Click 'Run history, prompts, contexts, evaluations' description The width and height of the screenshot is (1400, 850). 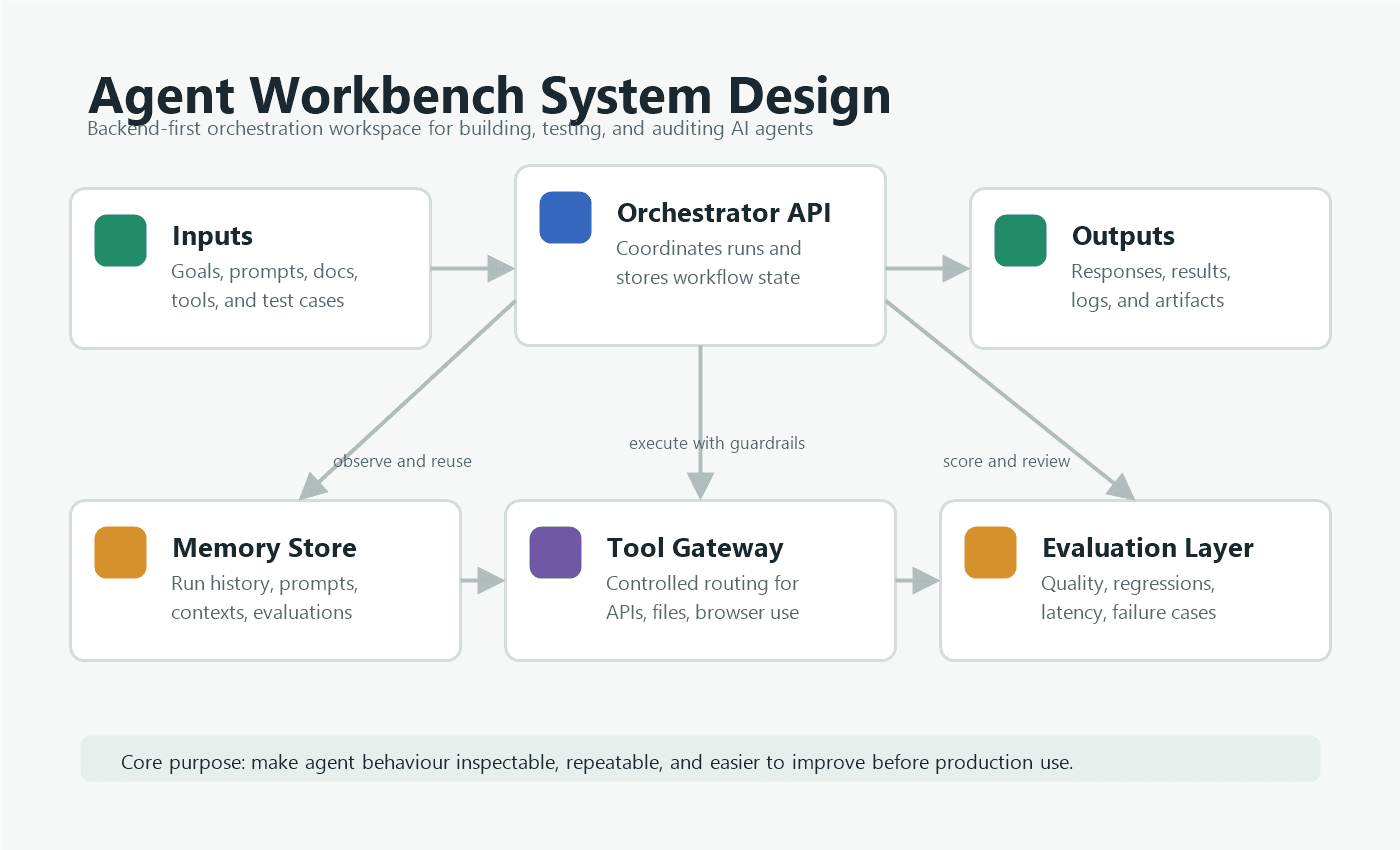click(264, 598)
